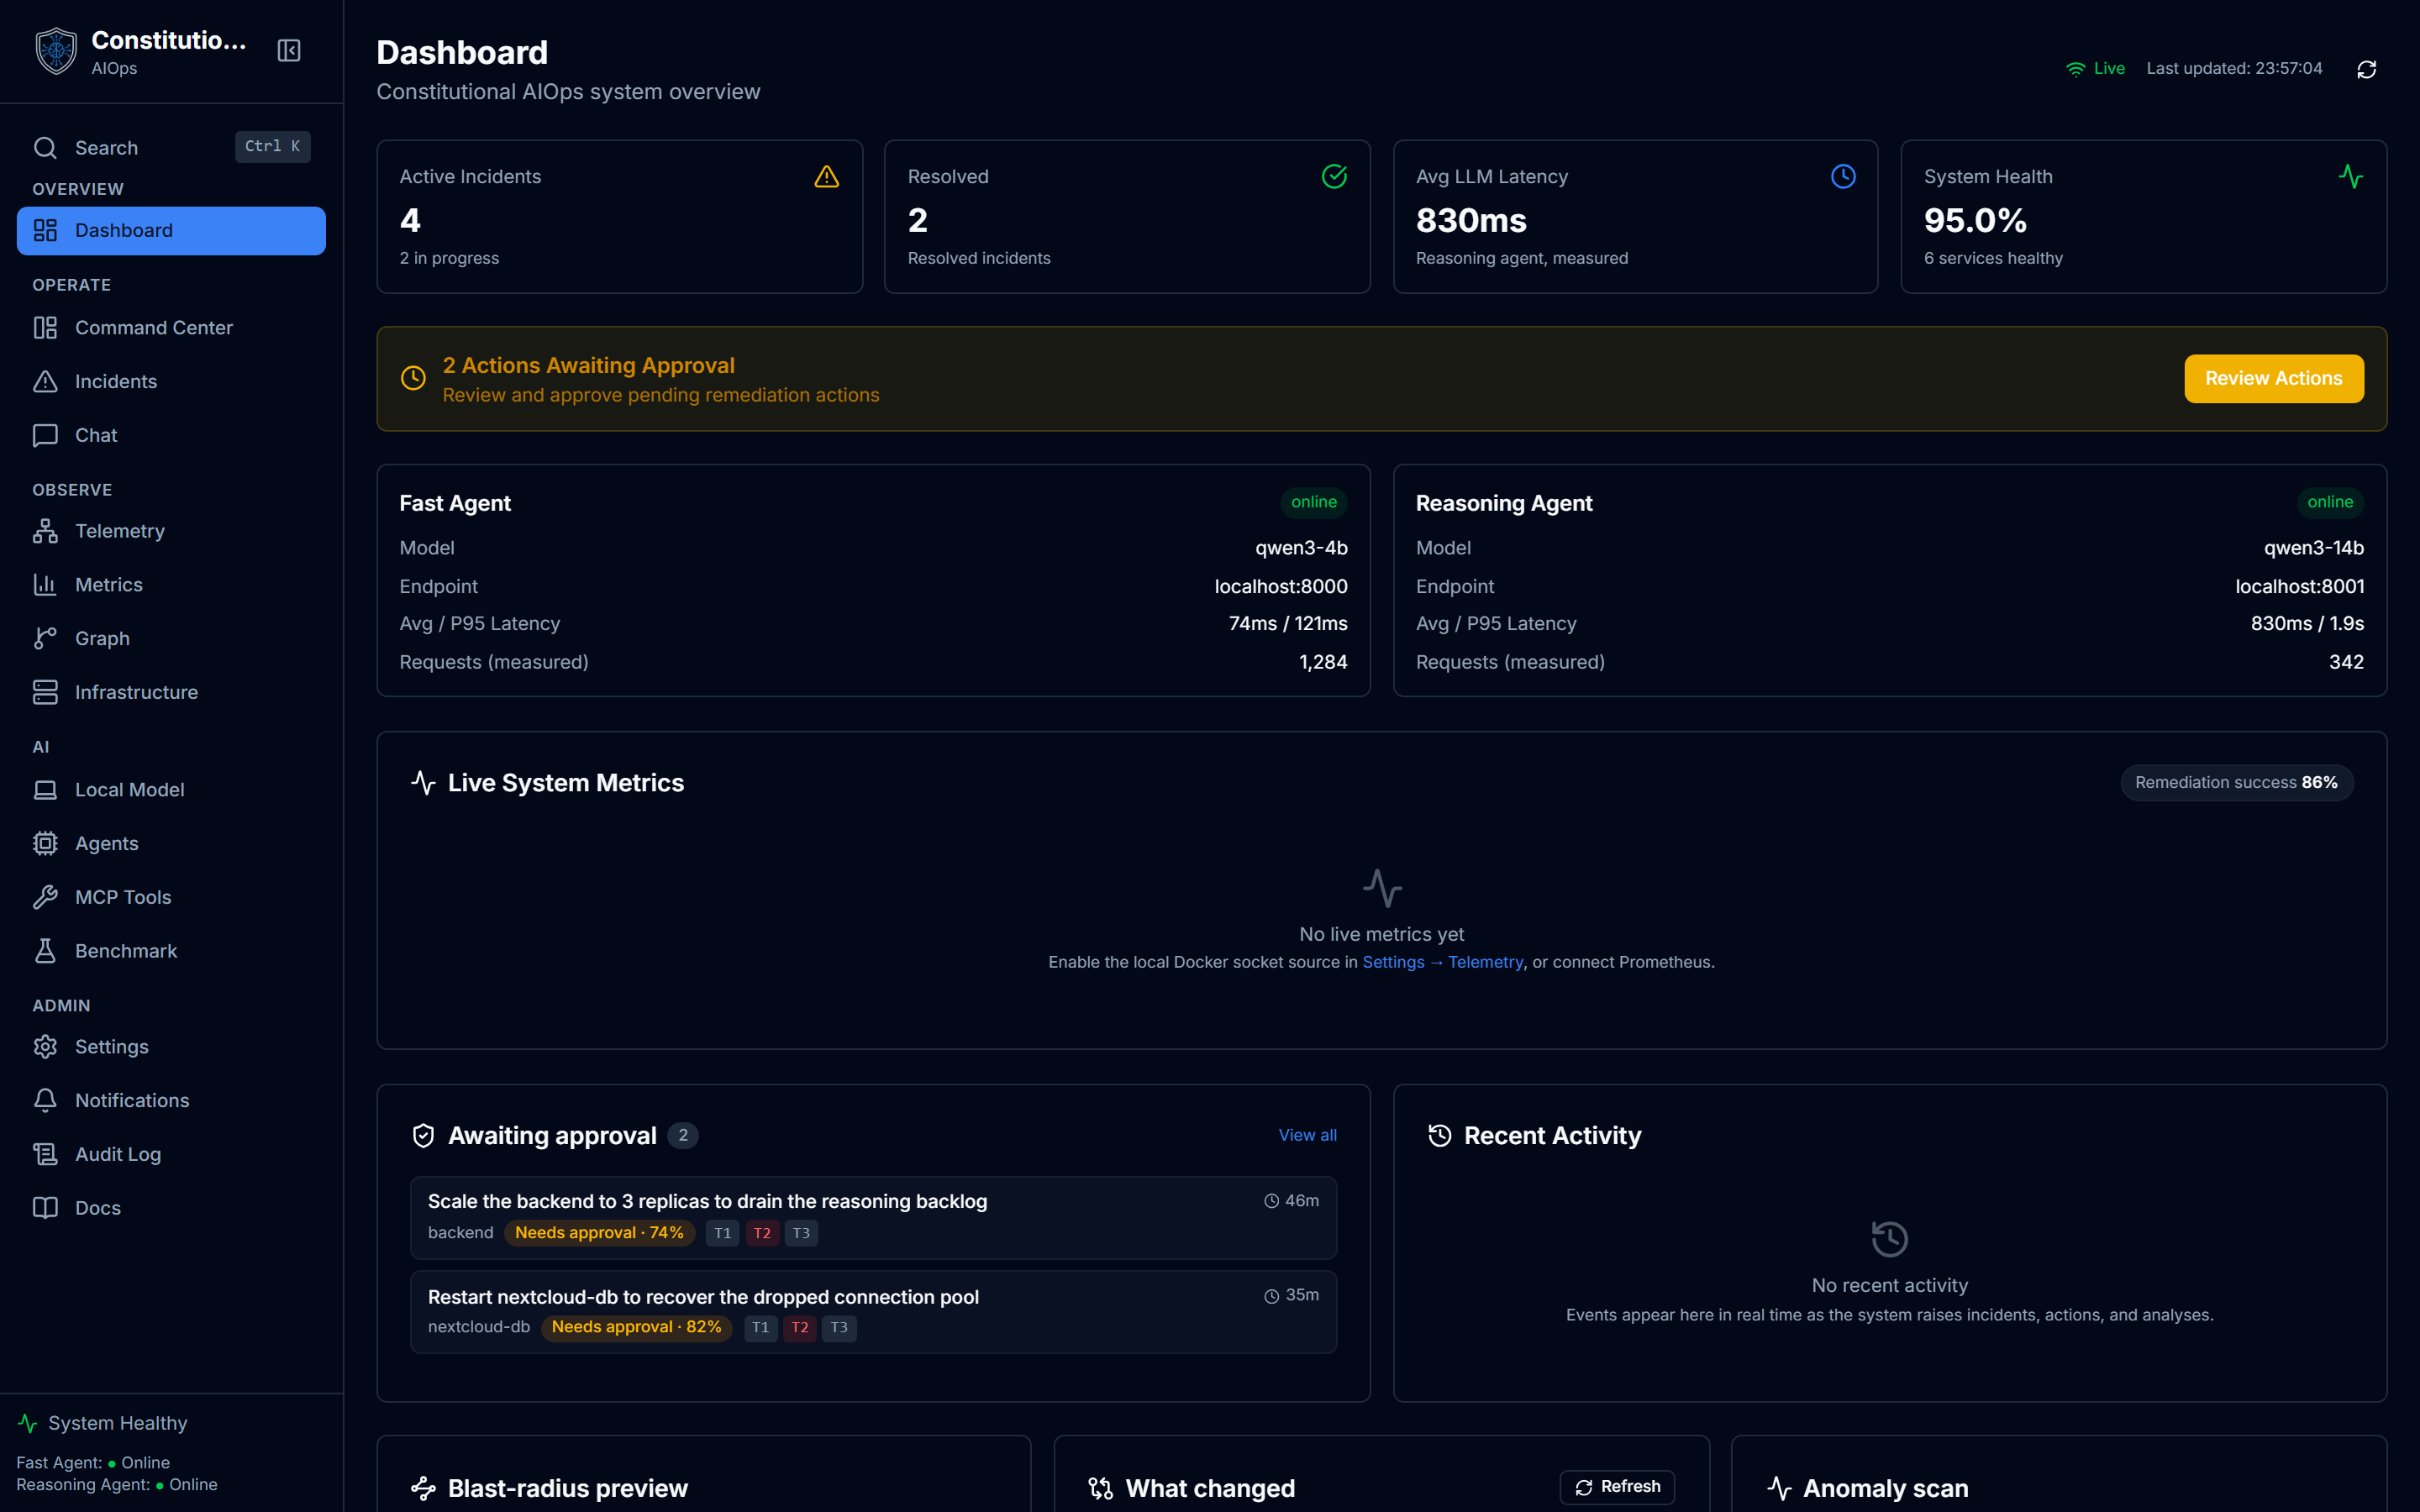Click the Blast-radius preview icon
The height and width of the screenshot is (1512, 2420).
tap(423, 1489)
